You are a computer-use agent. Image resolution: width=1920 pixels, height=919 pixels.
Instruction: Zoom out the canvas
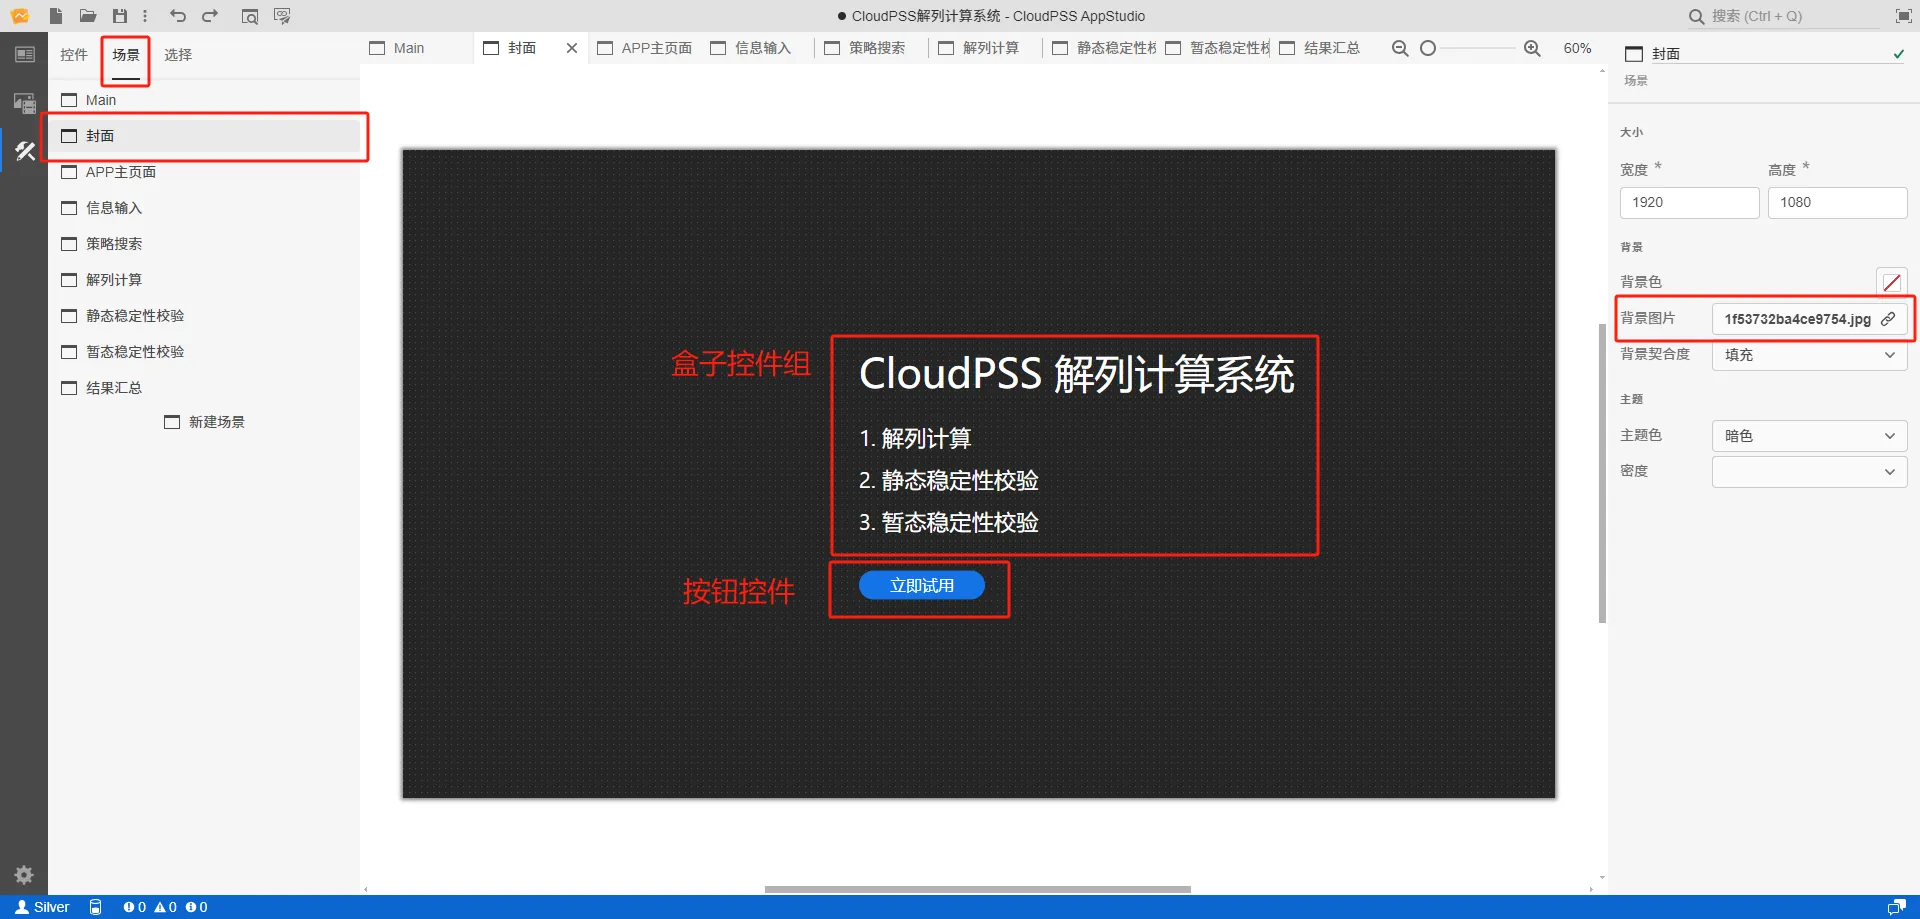[x=1400, y=48]
